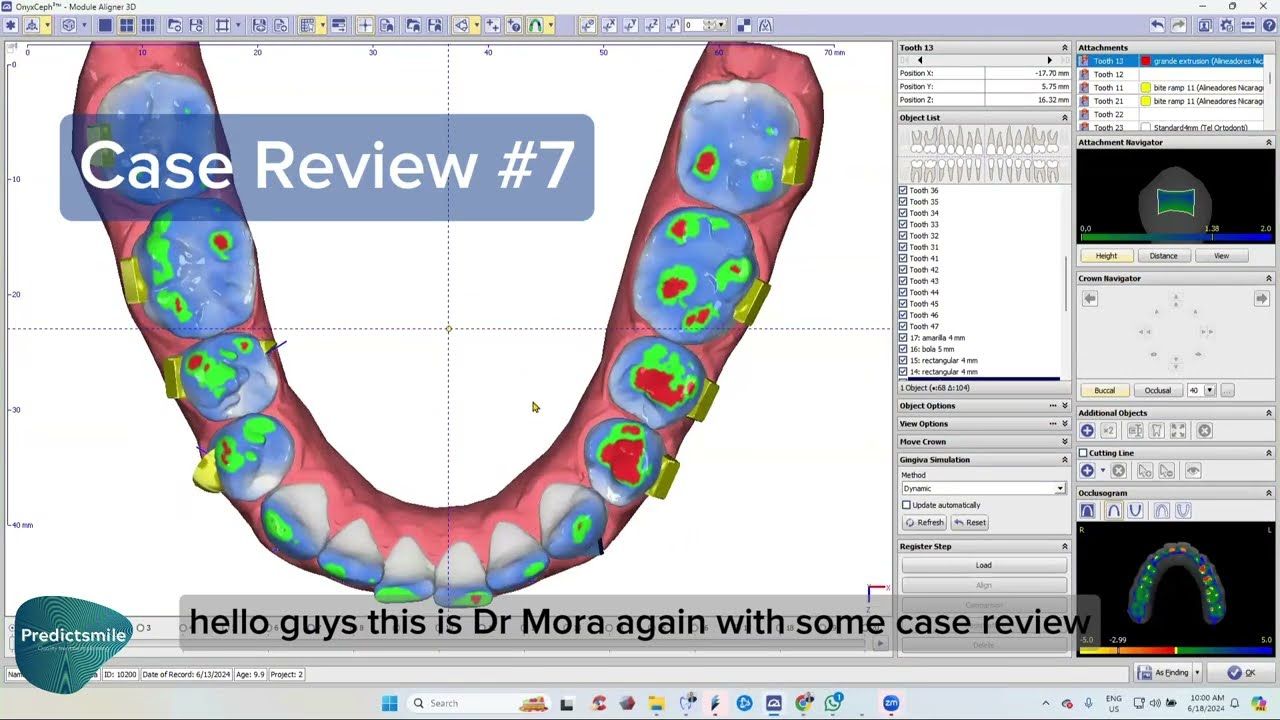Click the next crown arrow in Crown Navigator
The image size is (1280, 720).
tap(1261, 299)
